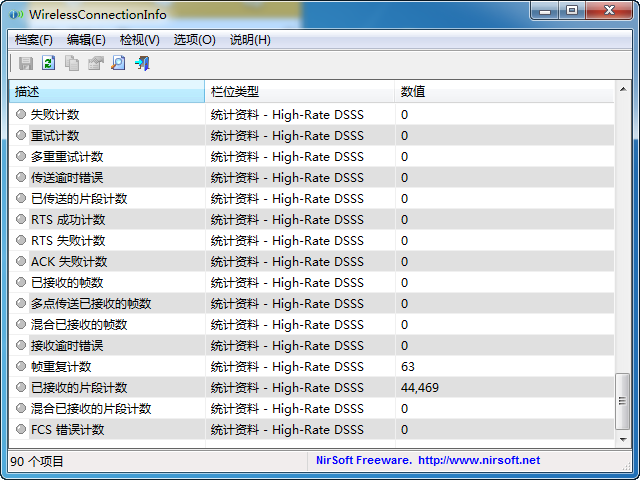
Task: Select the ACK 失败计数 row
Action: [x=311, y=262]
